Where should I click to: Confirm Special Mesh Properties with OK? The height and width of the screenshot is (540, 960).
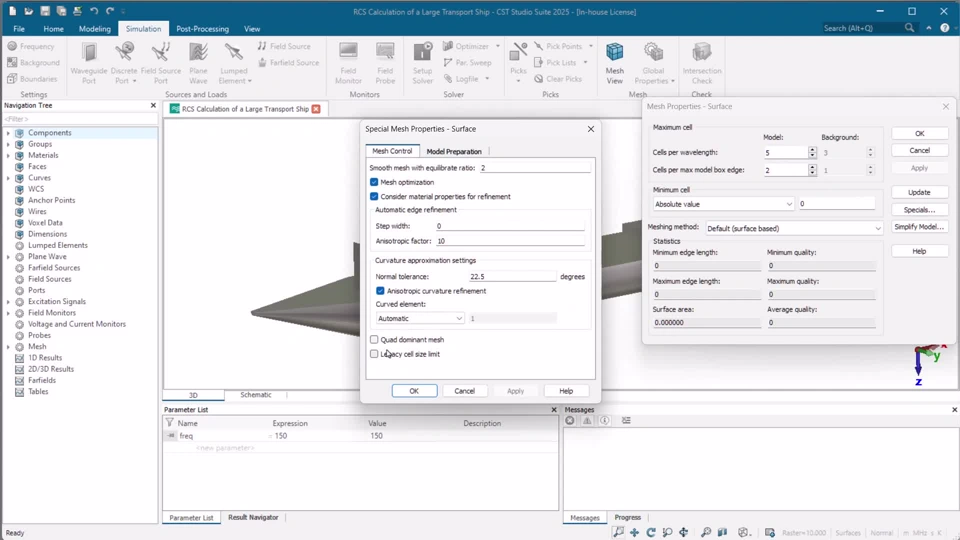tap(414, 391)
